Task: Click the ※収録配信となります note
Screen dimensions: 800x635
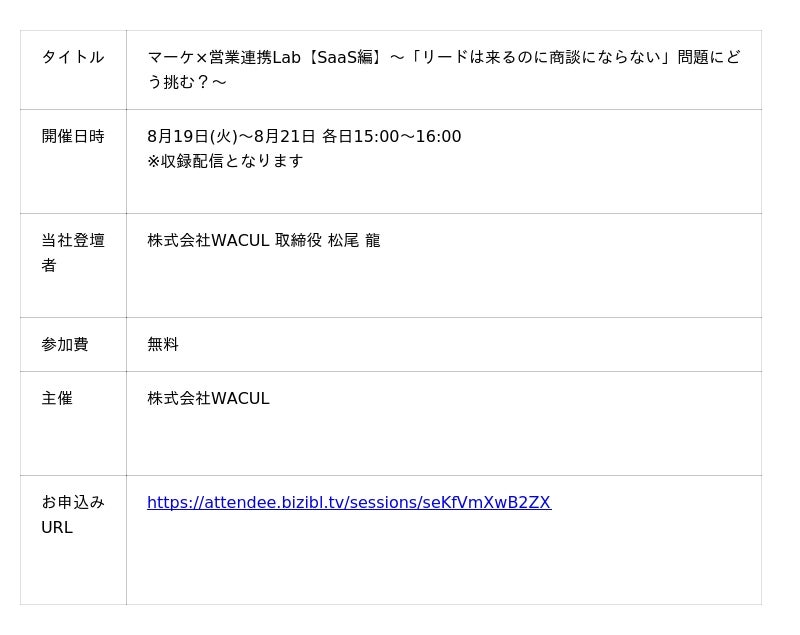Action: 225,161
